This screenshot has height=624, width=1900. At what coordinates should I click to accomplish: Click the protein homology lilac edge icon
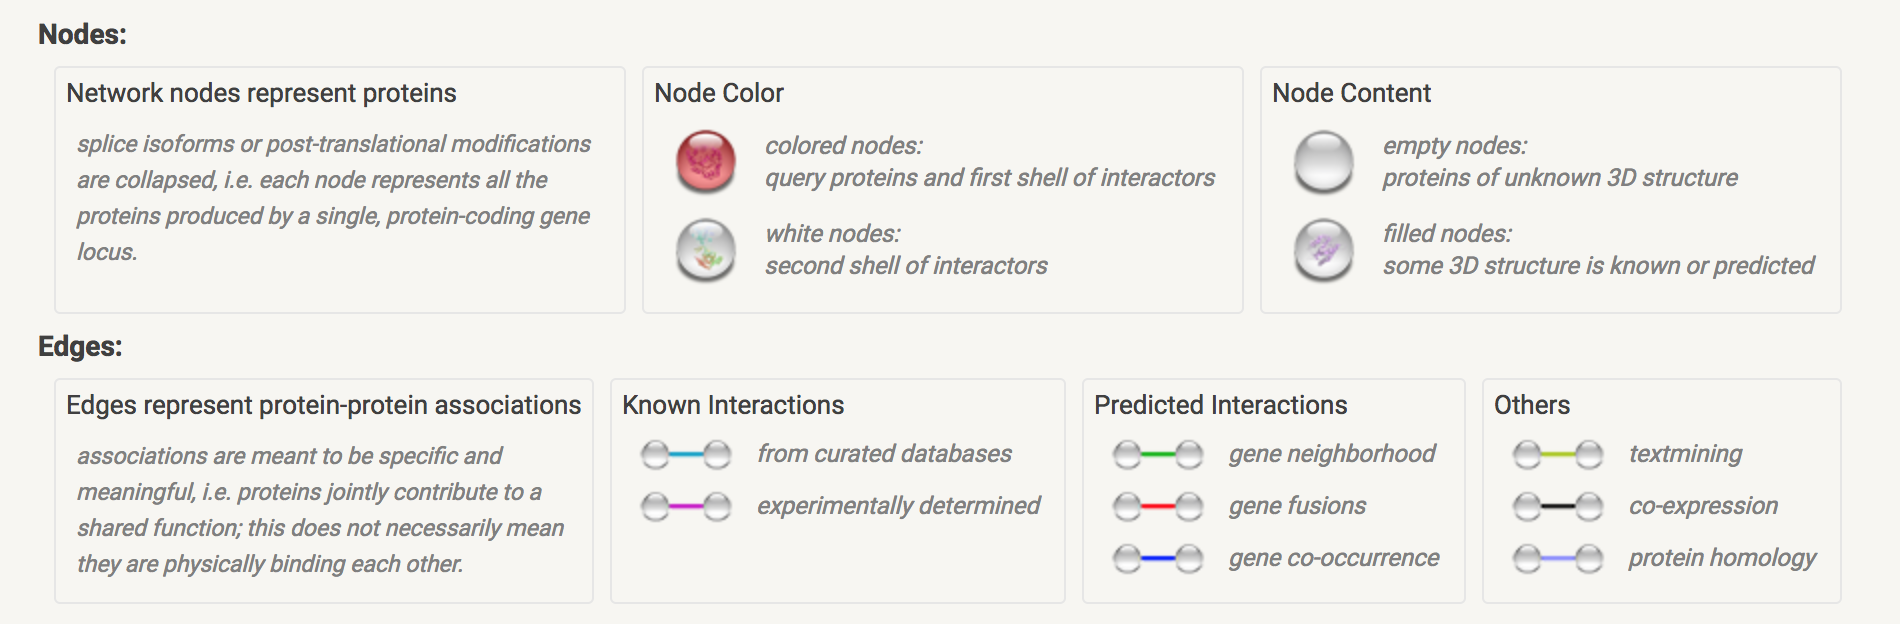point(1558,558)
